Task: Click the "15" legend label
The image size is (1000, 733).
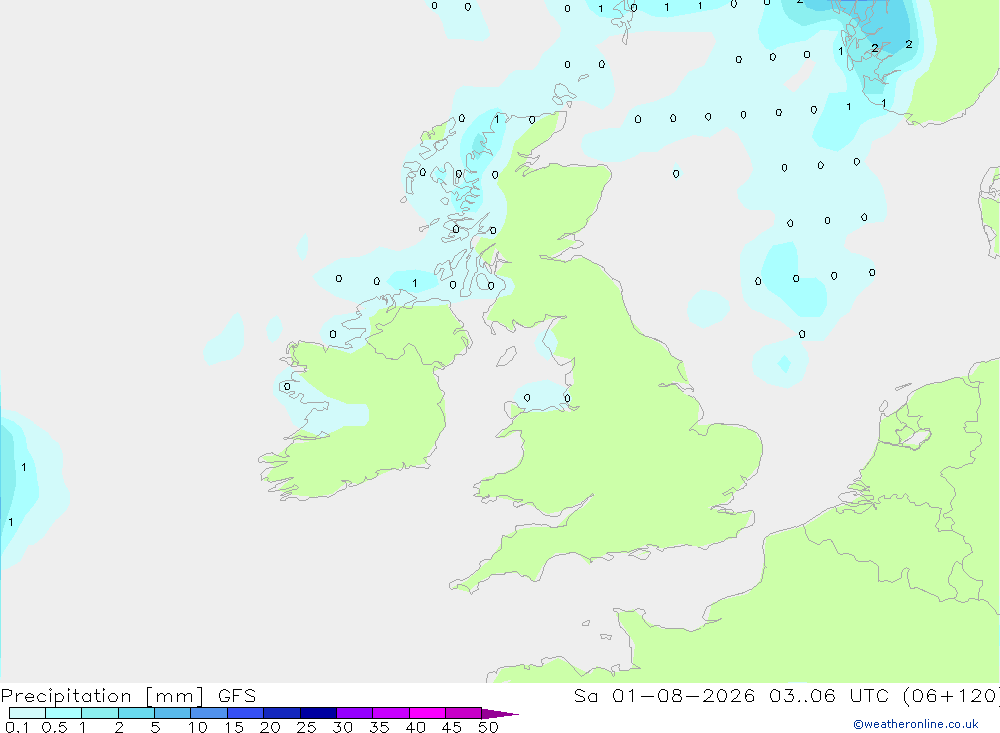Action: (x=234, y=727)
